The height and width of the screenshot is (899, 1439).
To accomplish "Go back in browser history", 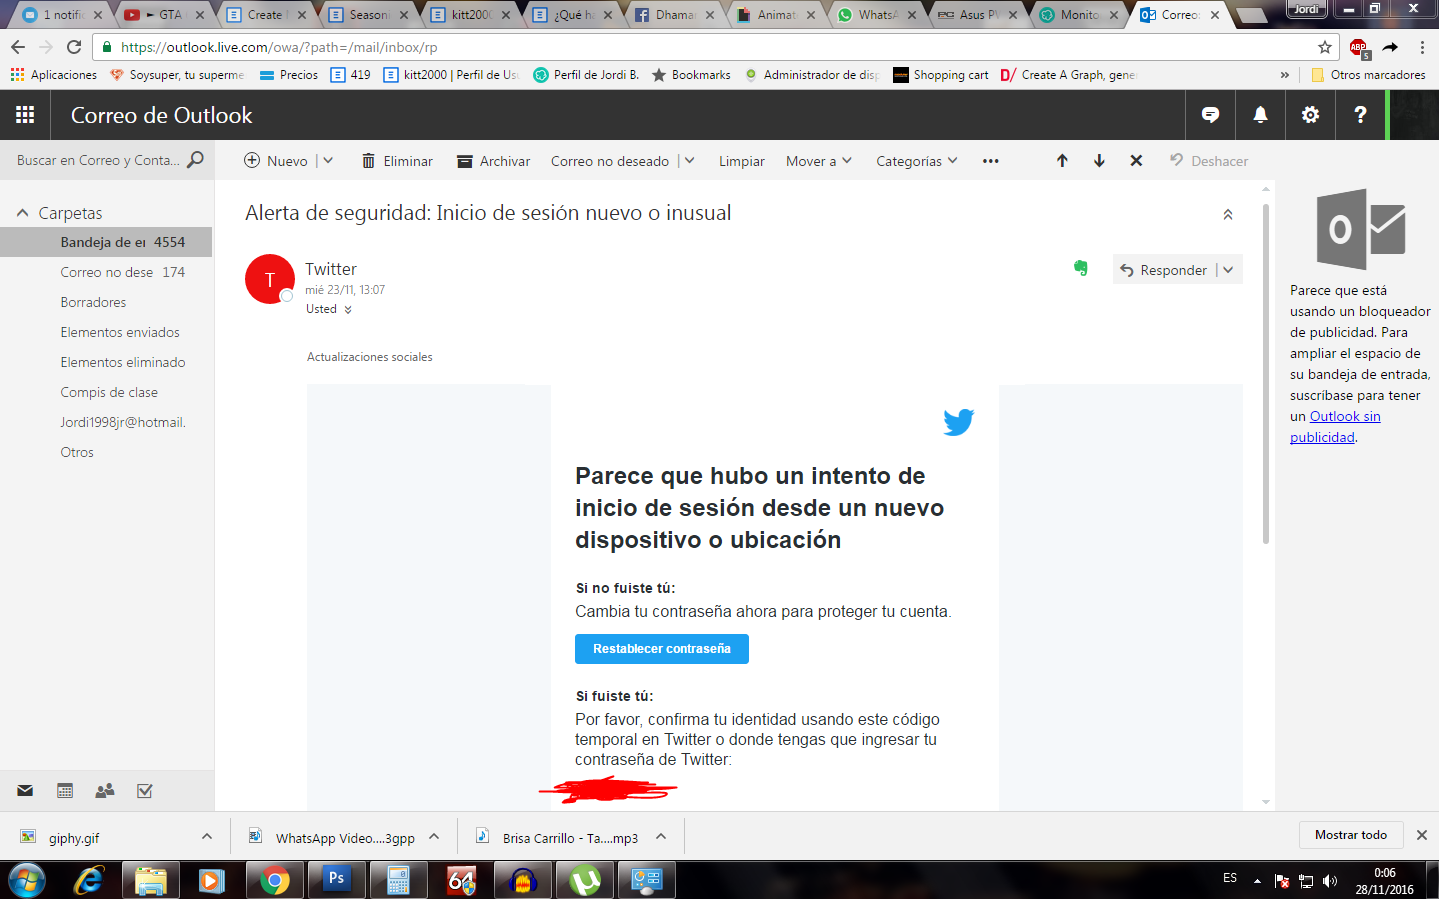I will click(x=18, y=47).
